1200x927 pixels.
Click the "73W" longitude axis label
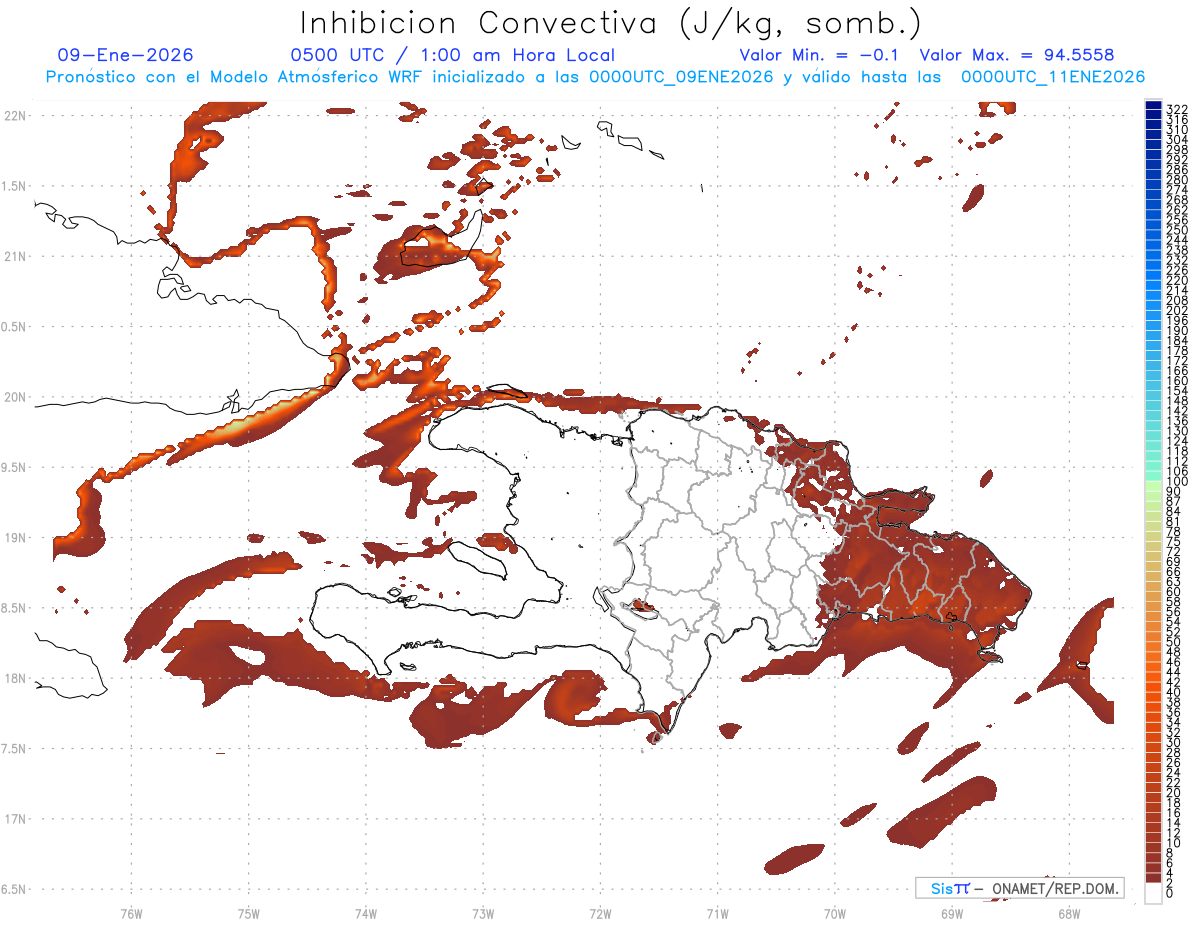483,913
